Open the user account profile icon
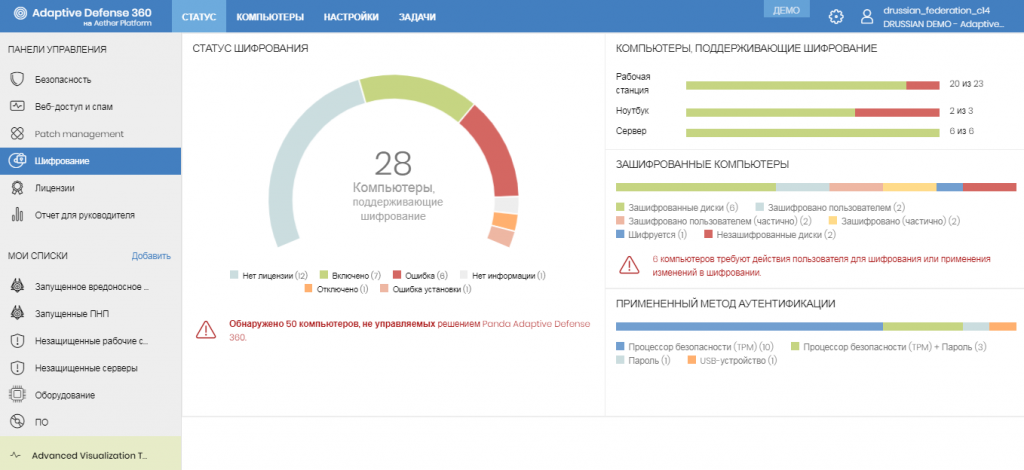 tap(867, 17)
